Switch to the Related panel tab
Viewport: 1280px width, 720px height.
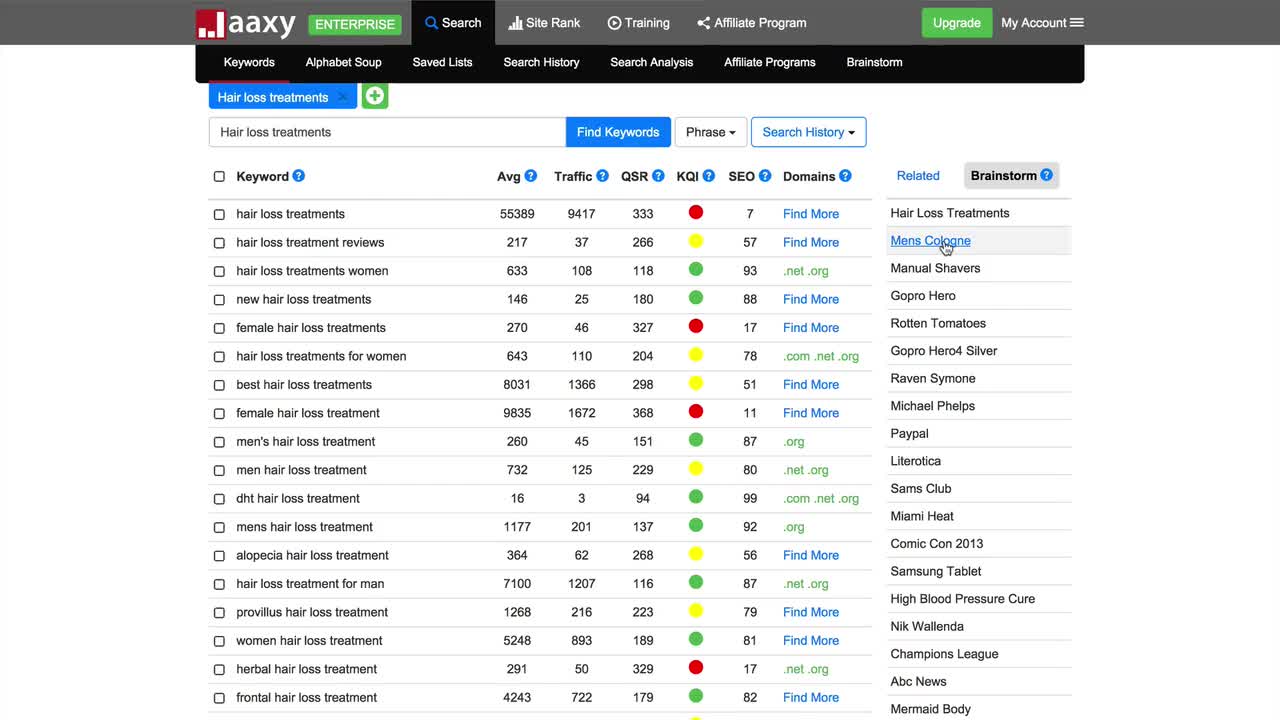[x=918, y=176]
